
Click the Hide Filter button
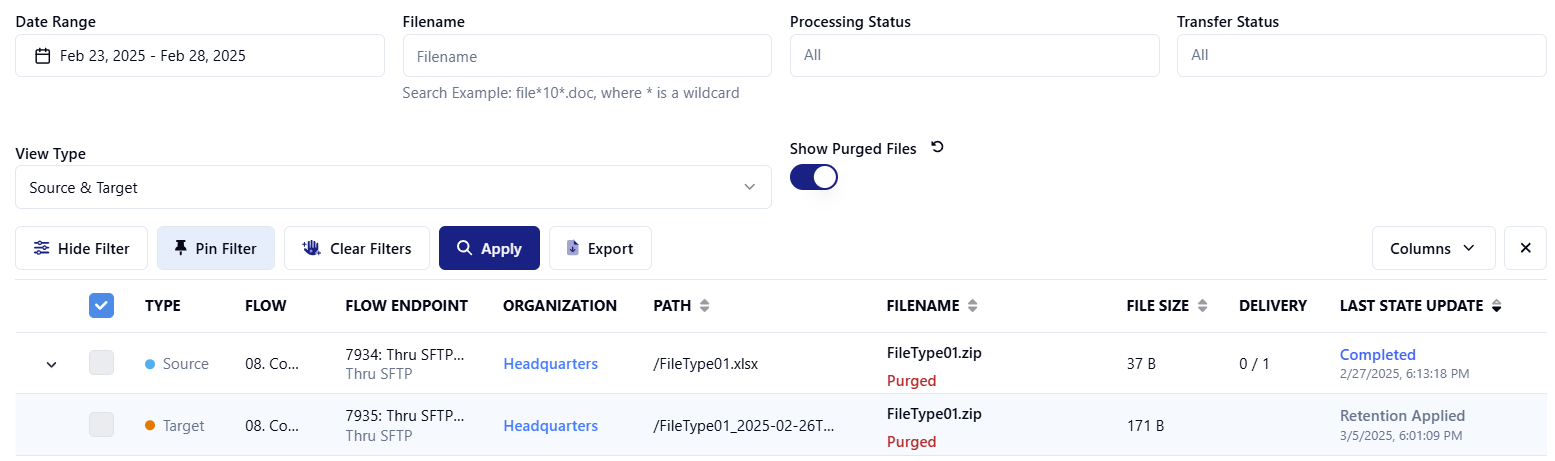tap(82, 248)
